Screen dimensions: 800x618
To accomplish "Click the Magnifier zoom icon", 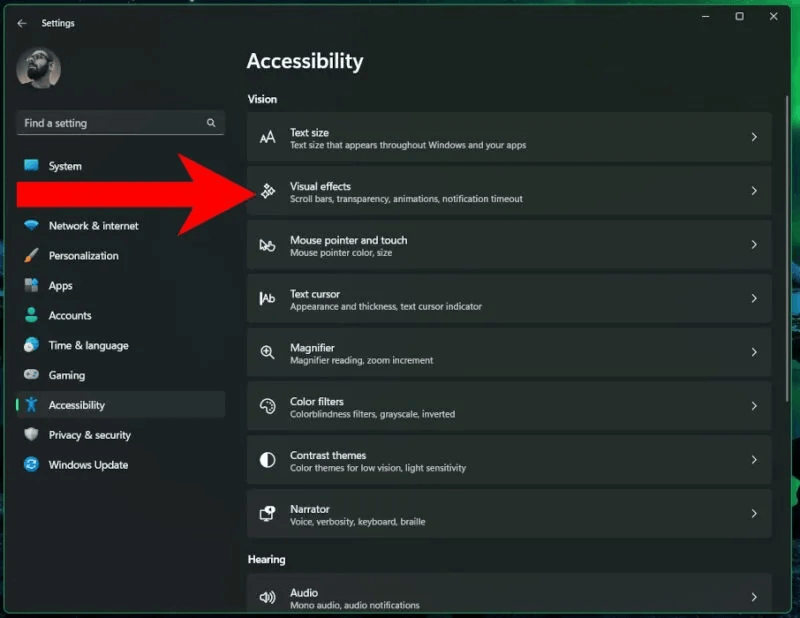I will coord(267,353).
